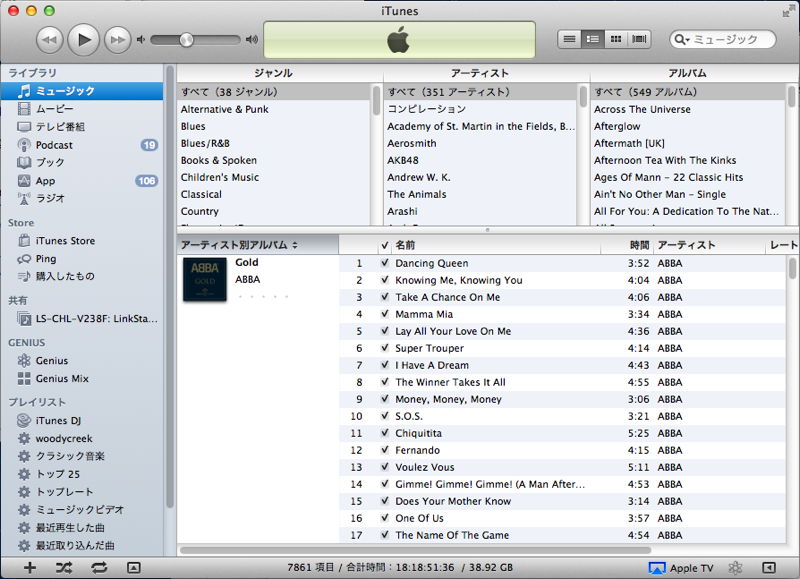
Task: Sort tracks by アーティスト column header
Action: (710, 245)
